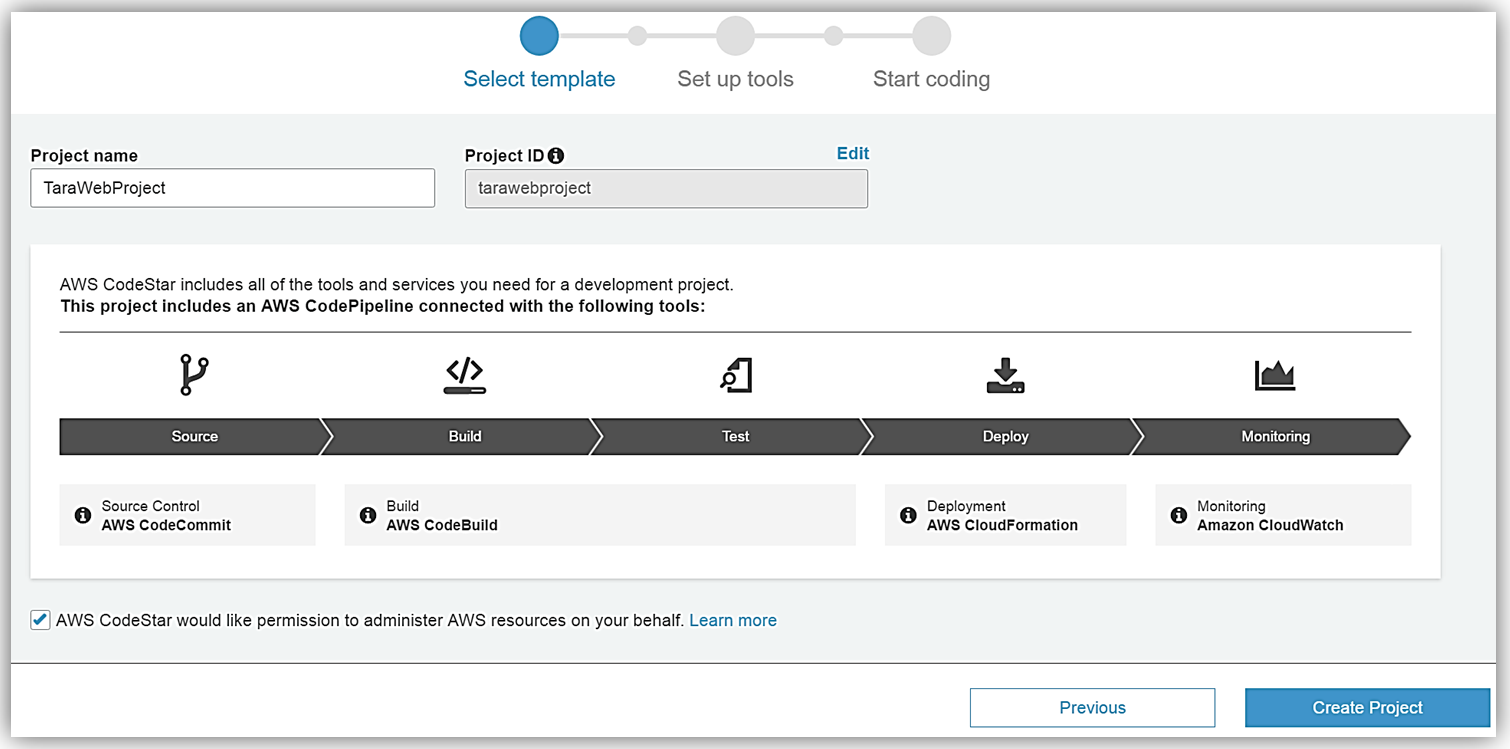Click the Test document magnifier icon
Screen dimensions: 1510x749
[736, 375]
